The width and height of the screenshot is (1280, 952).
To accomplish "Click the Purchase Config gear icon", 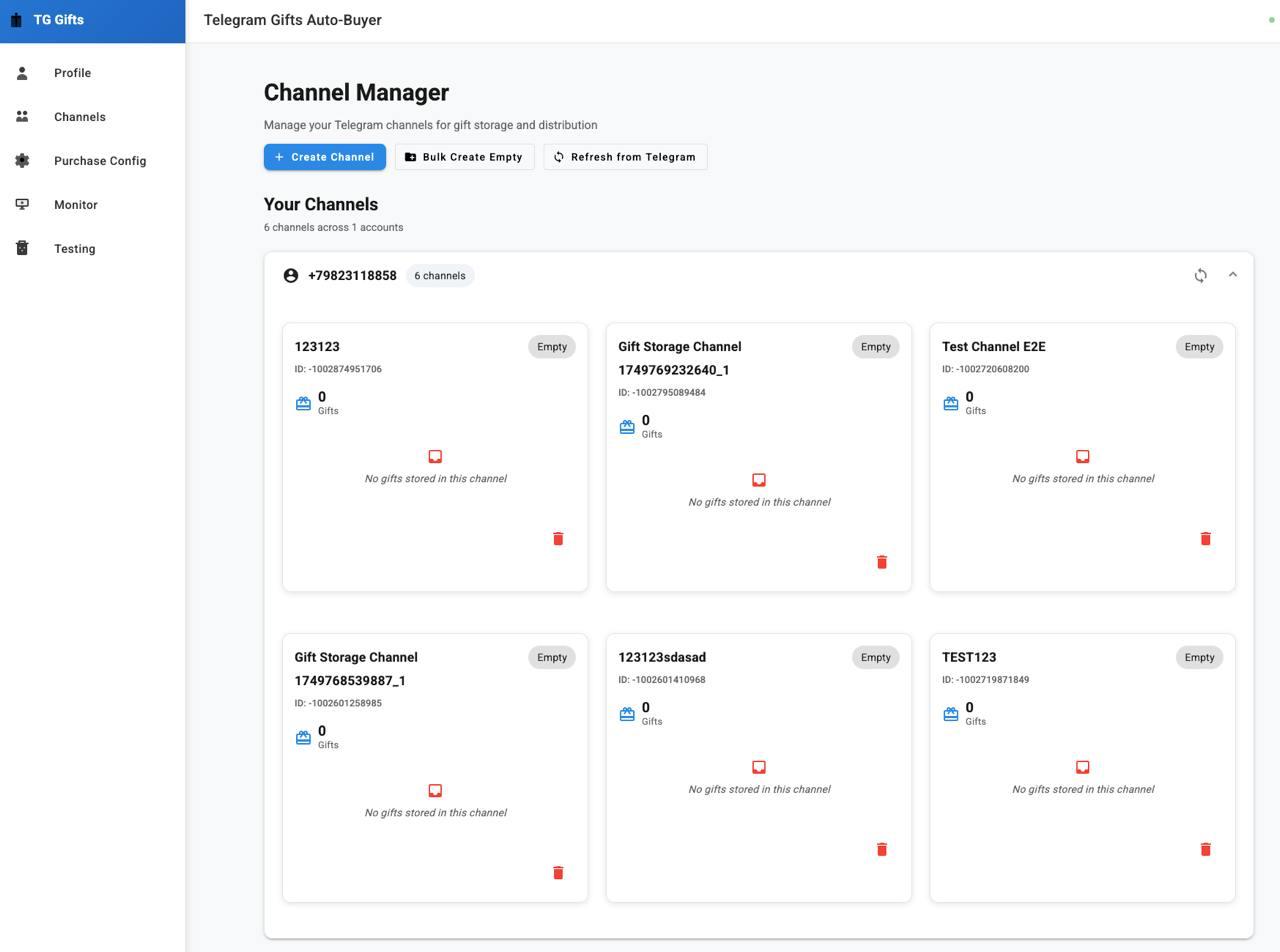I will [22, 161].
